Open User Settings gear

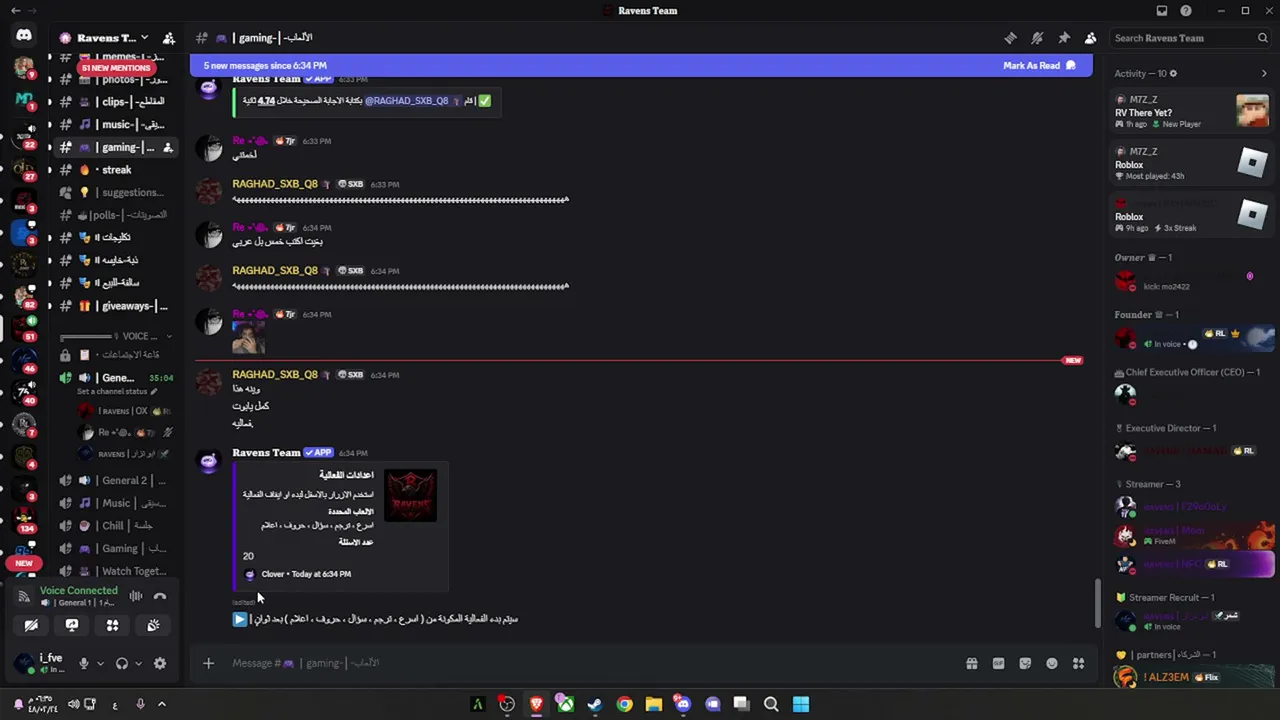(x=160, y=663)
